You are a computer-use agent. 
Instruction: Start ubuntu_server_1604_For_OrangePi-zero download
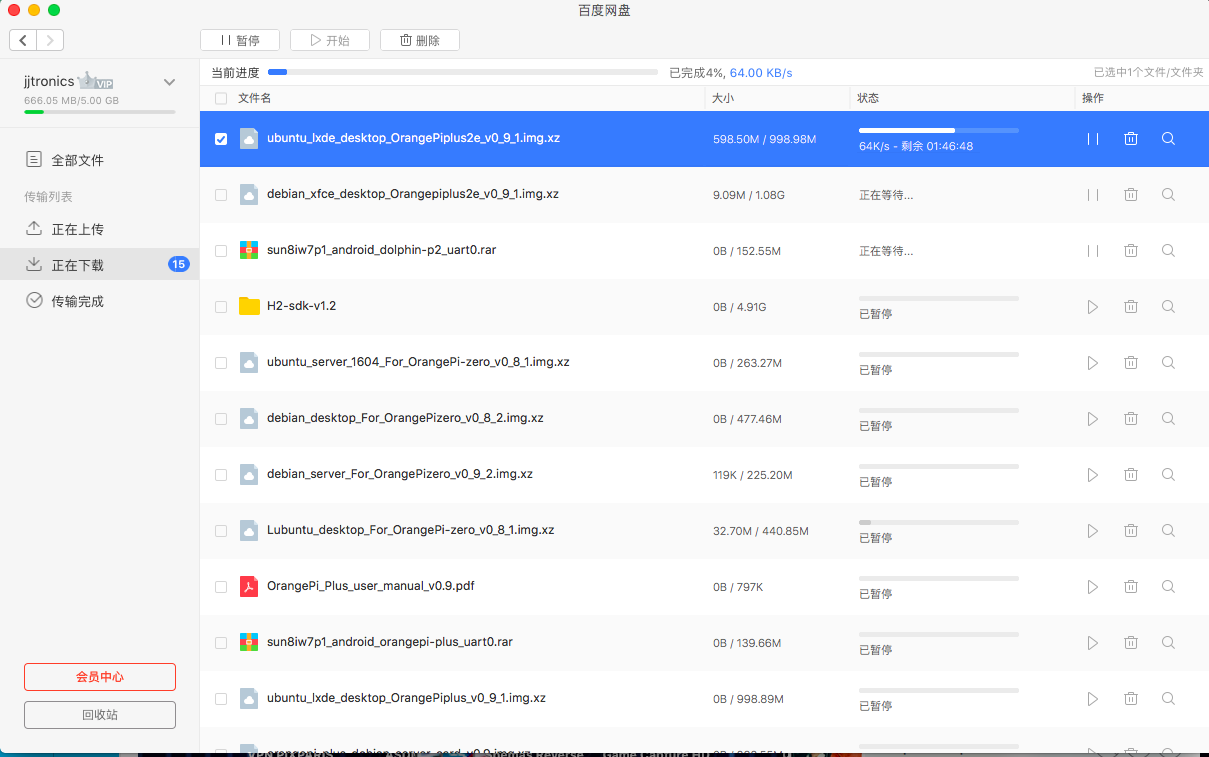(x=1093, y=363)
